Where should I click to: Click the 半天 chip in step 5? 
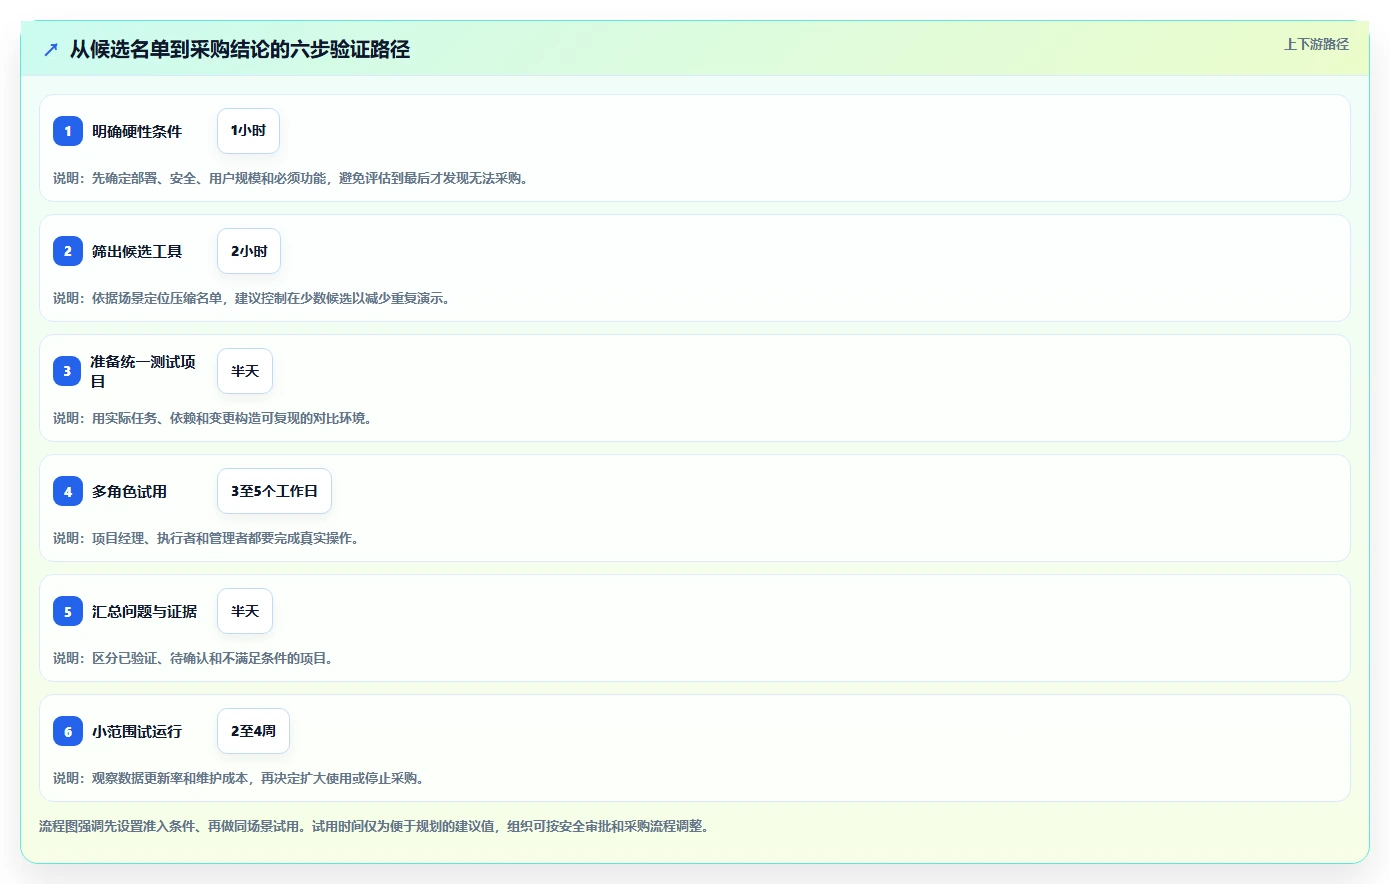(x=245, y=611)
